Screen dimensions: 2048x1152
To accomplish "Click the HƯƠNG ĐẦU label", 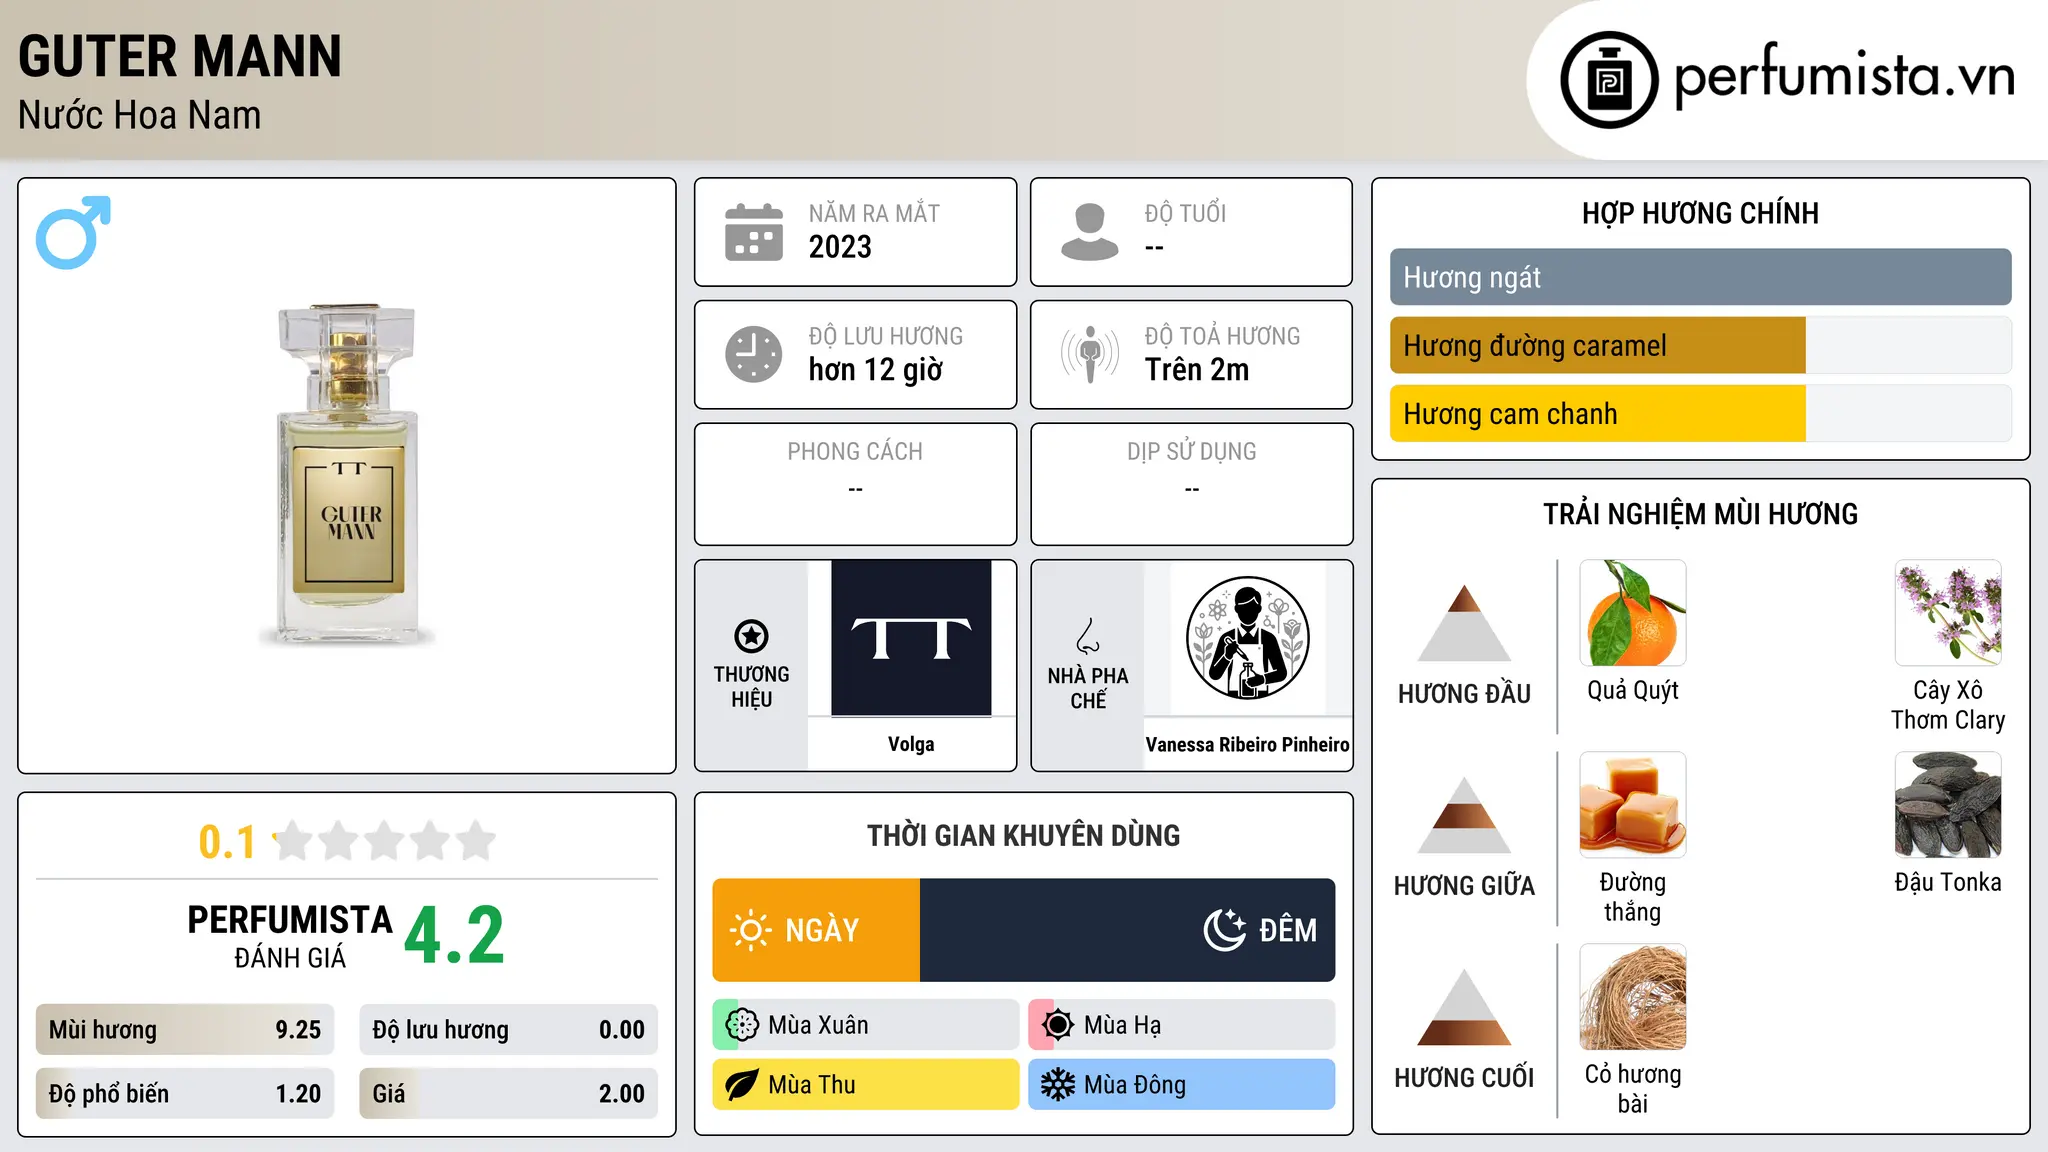I will coord(1465,694).
